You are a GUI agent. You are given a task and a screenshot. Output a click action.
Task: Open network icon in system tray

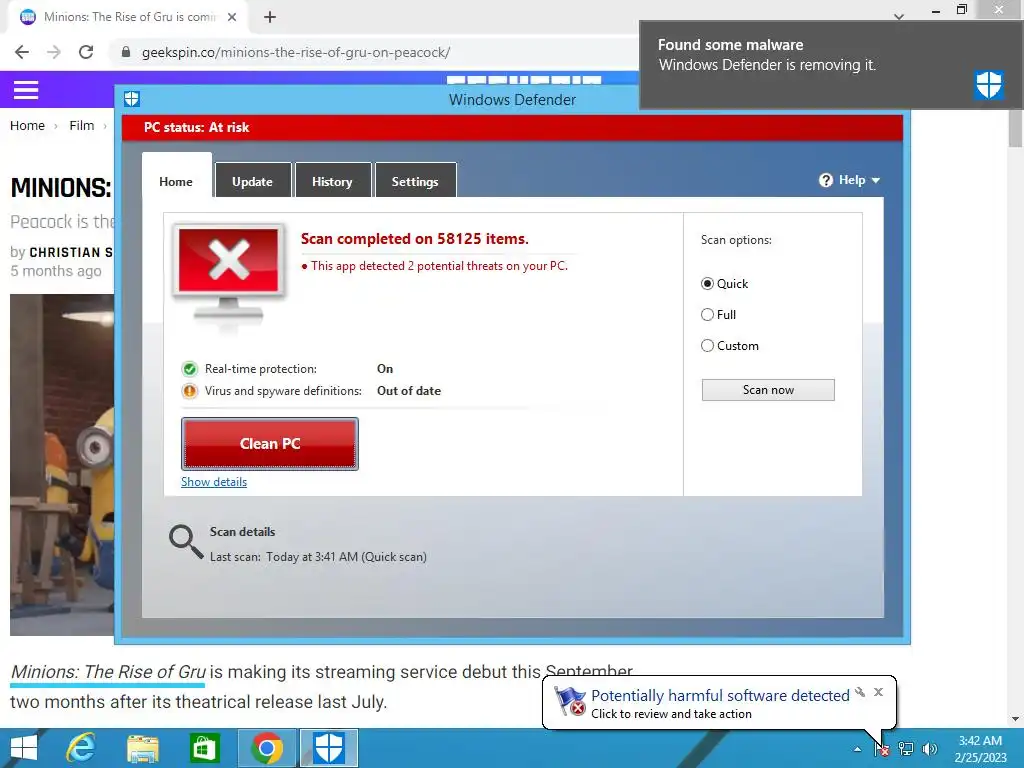(x=906, y=749)
